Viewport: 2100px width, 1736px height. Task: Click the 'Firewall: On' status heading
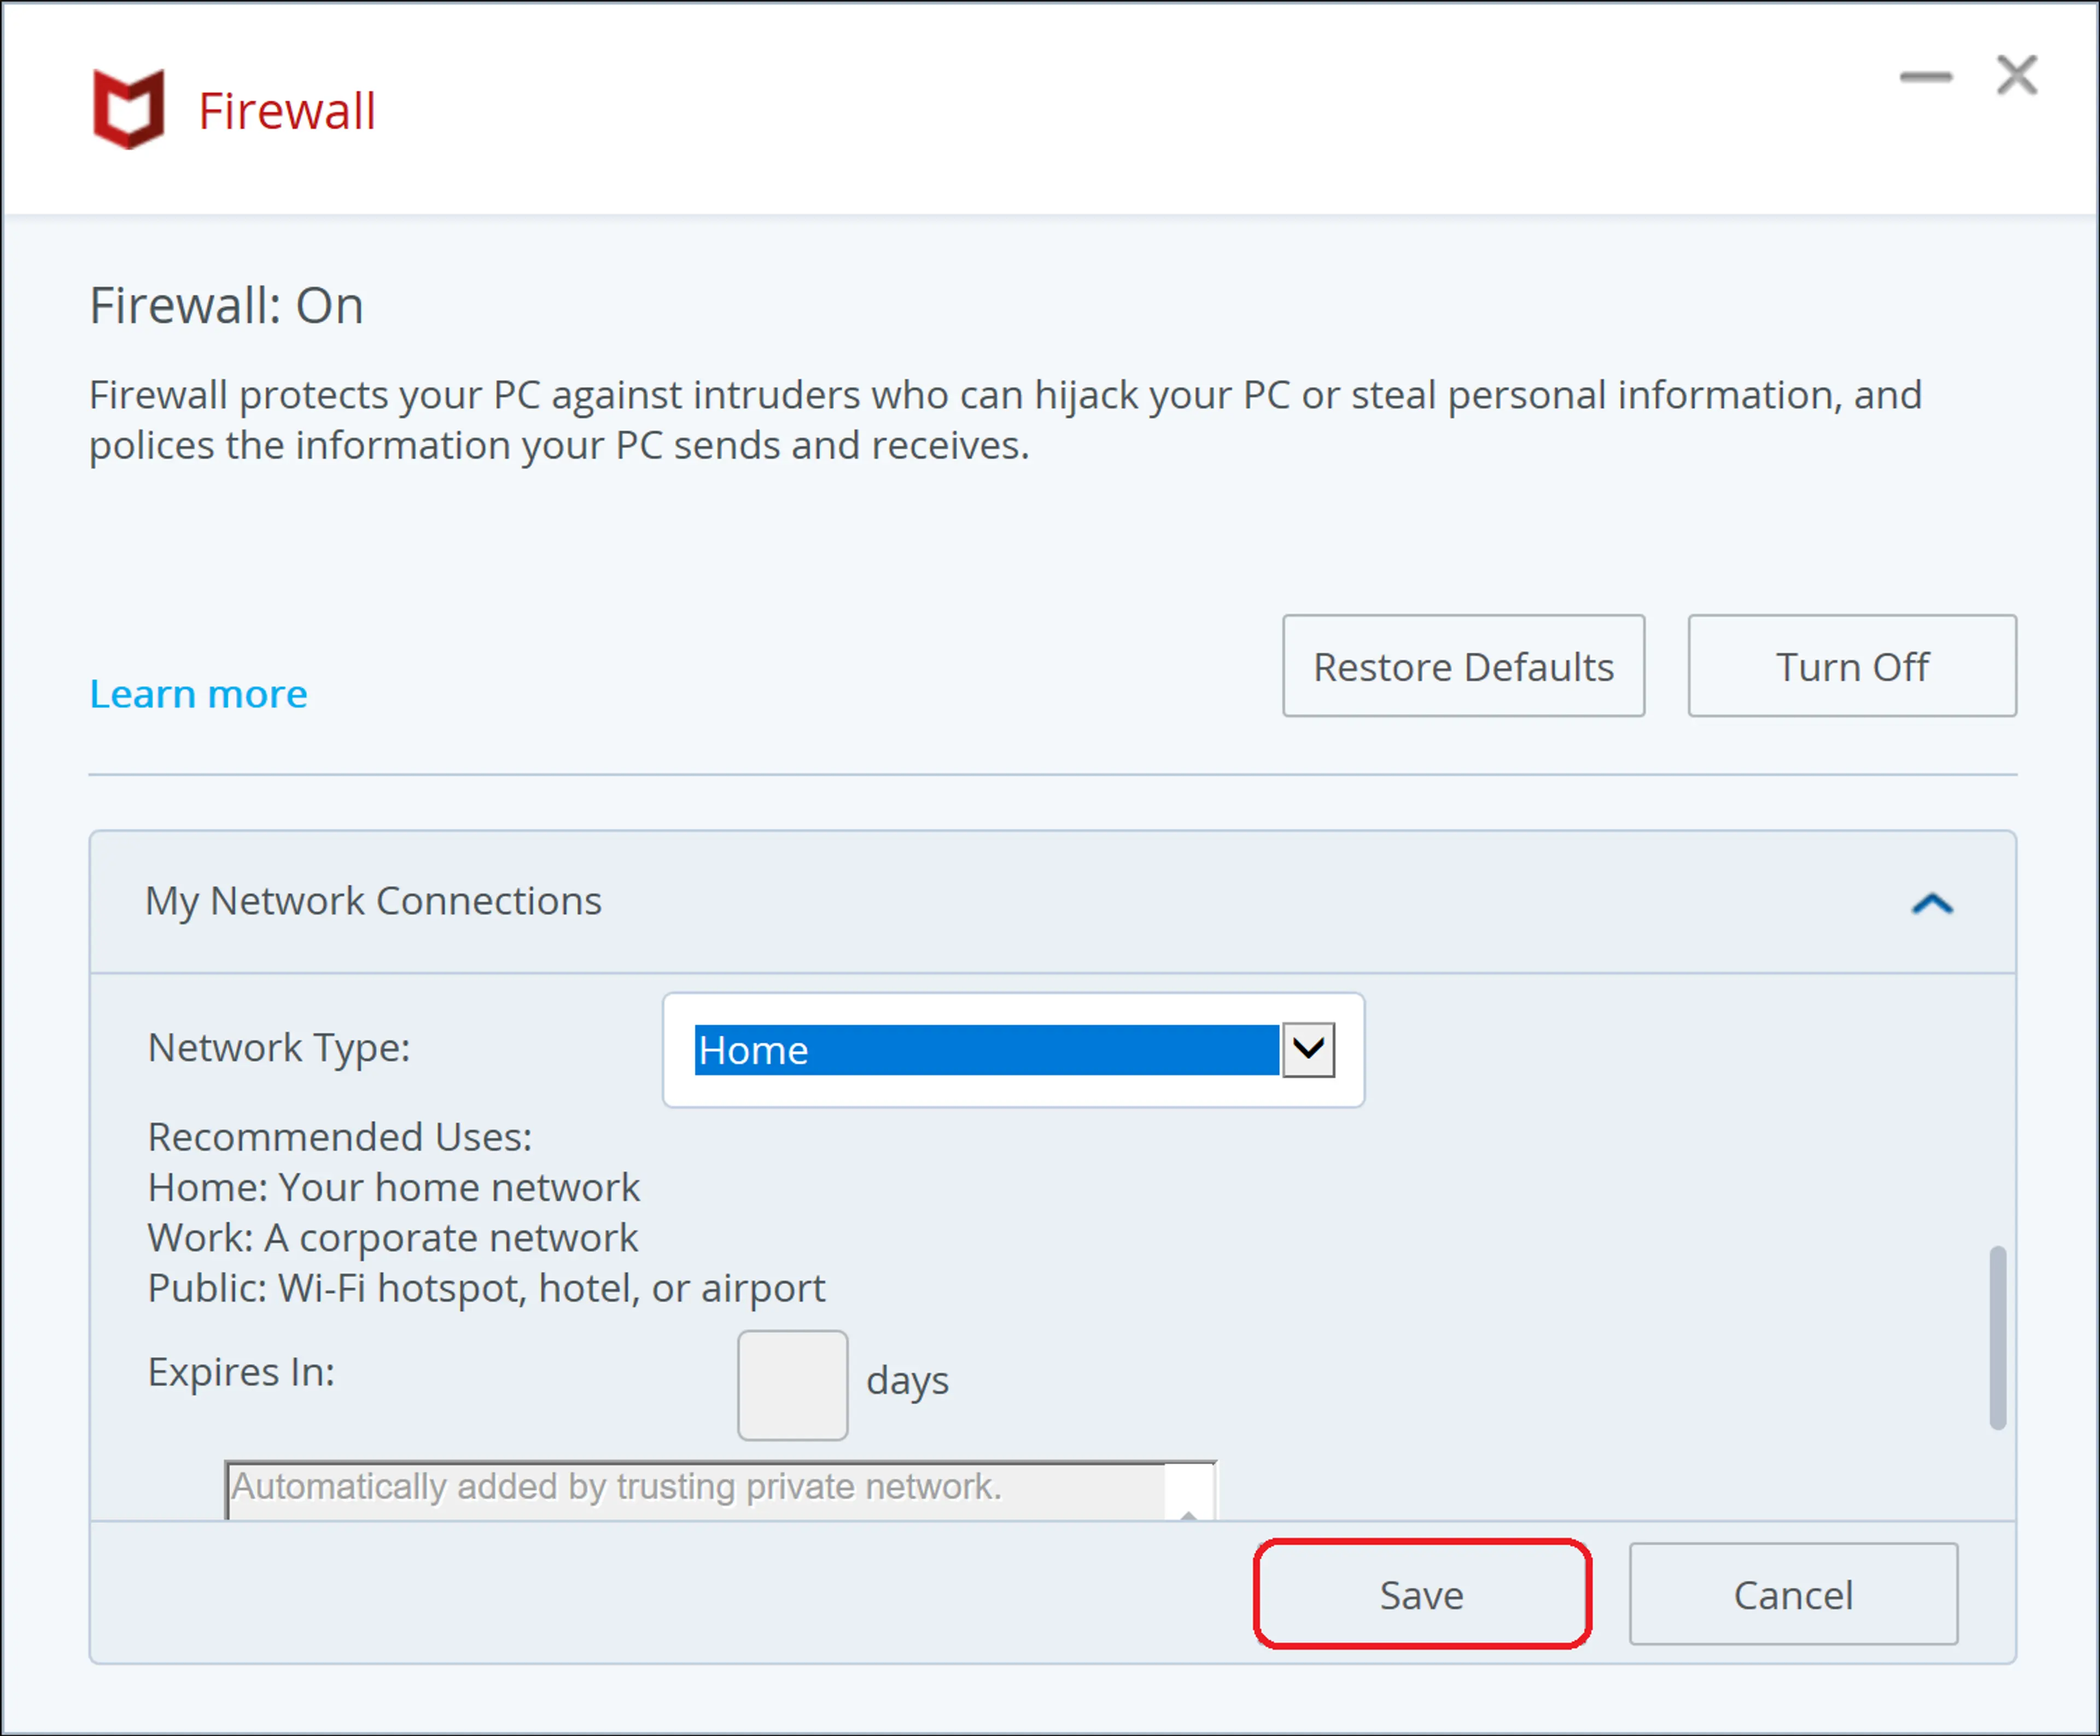[x=226, y=306]
